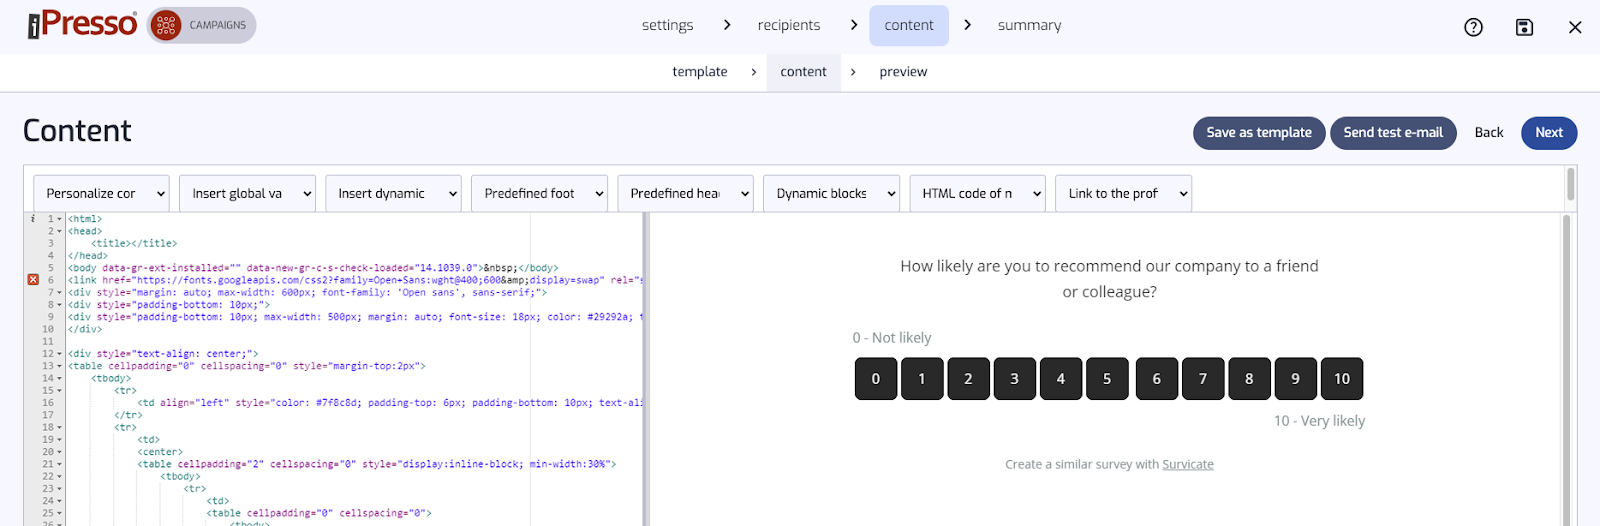Open the Dynamic blocks dropdown

831,193
